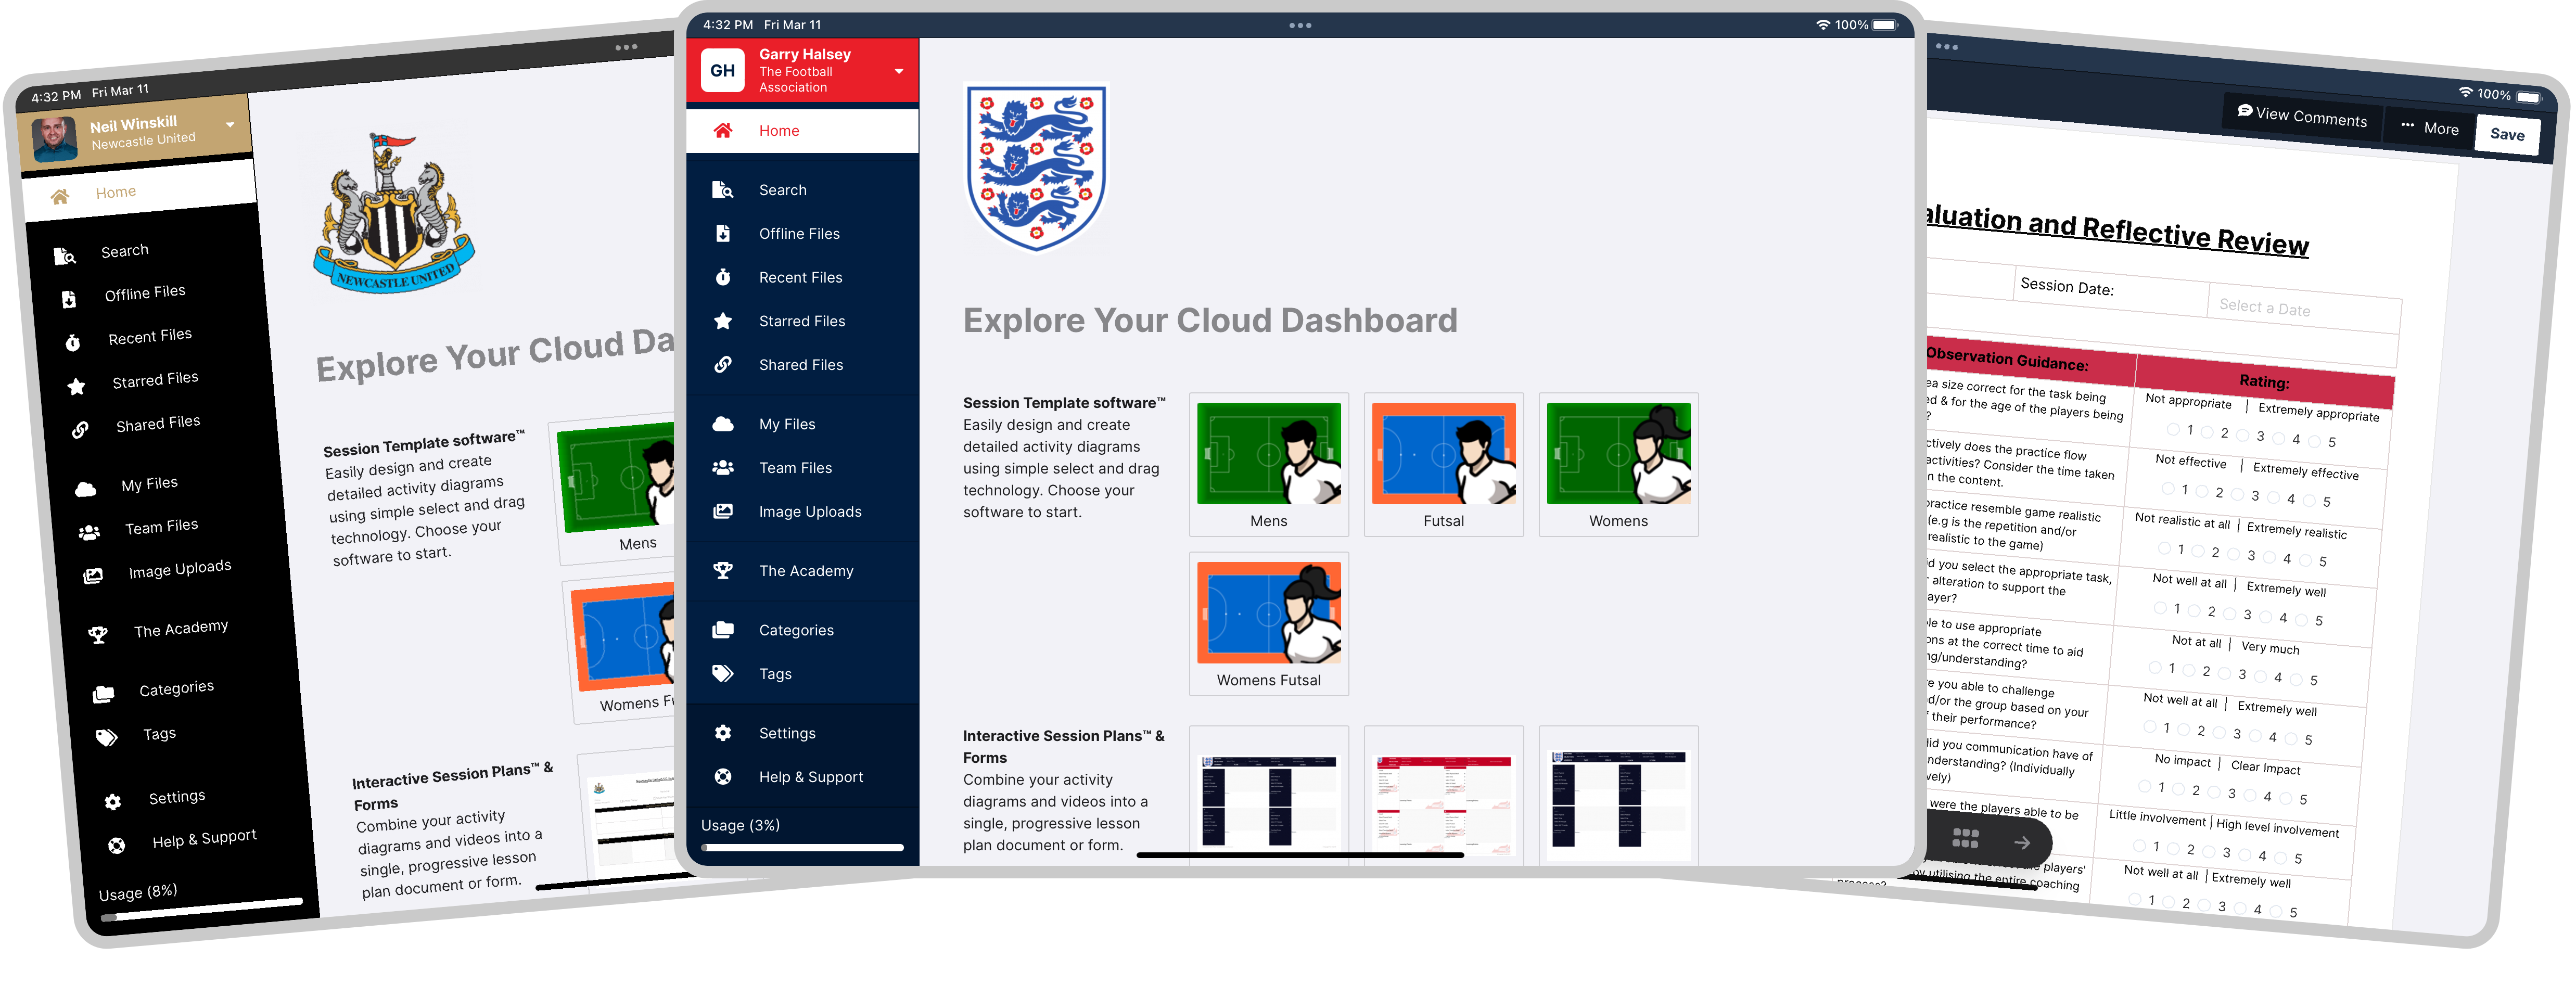Viewport: 2576px width, 997px height.
Task: Click My Files cloud icon, left tablet
Action: pos(86,489)
